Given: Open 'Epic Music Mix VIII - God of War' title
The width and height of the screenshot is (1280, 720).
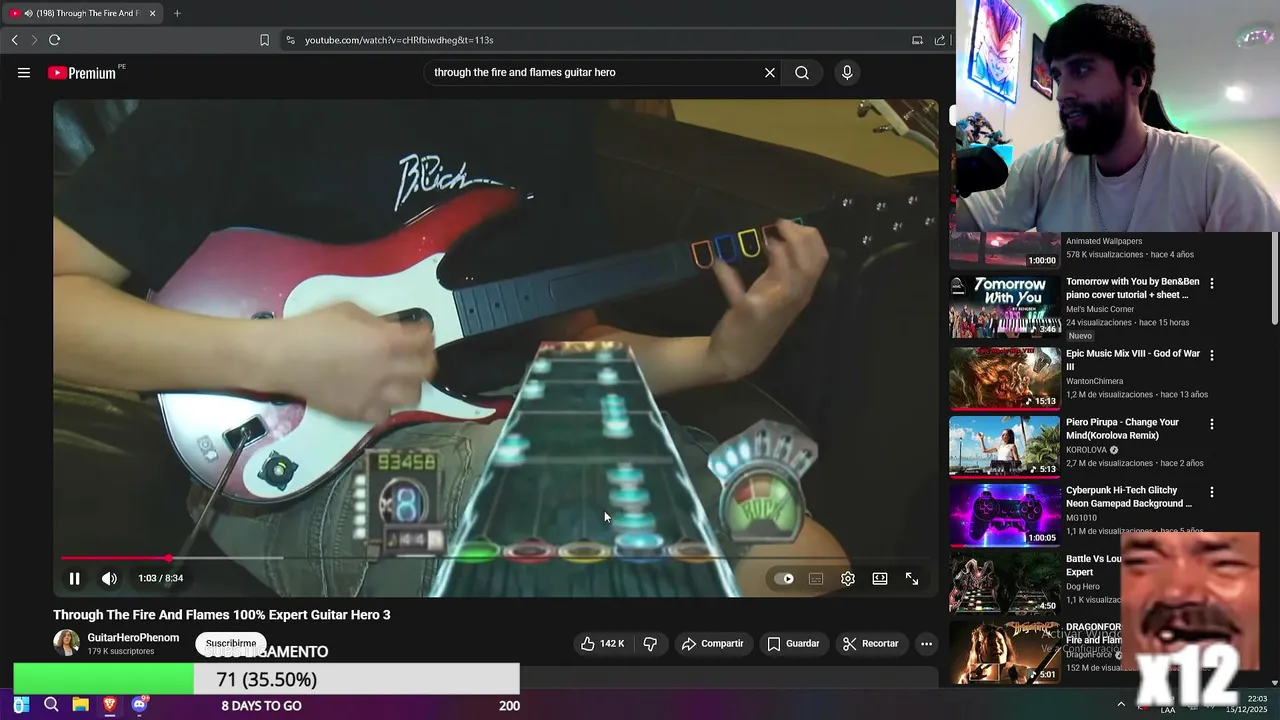Looking at the screenshot, I should [1133, 360].
